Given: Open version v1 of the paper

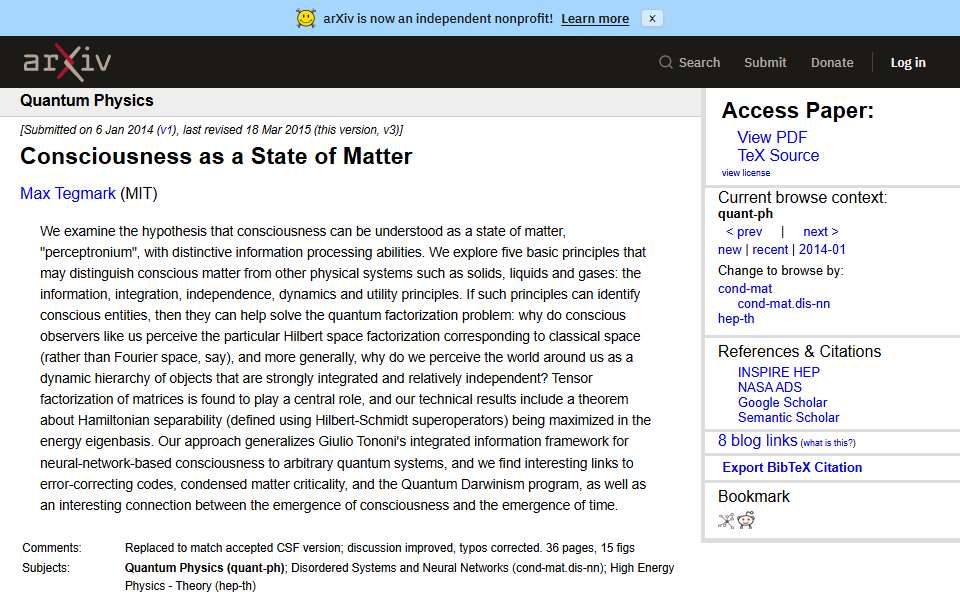Looking at the screenshot, I should (166, 130).
